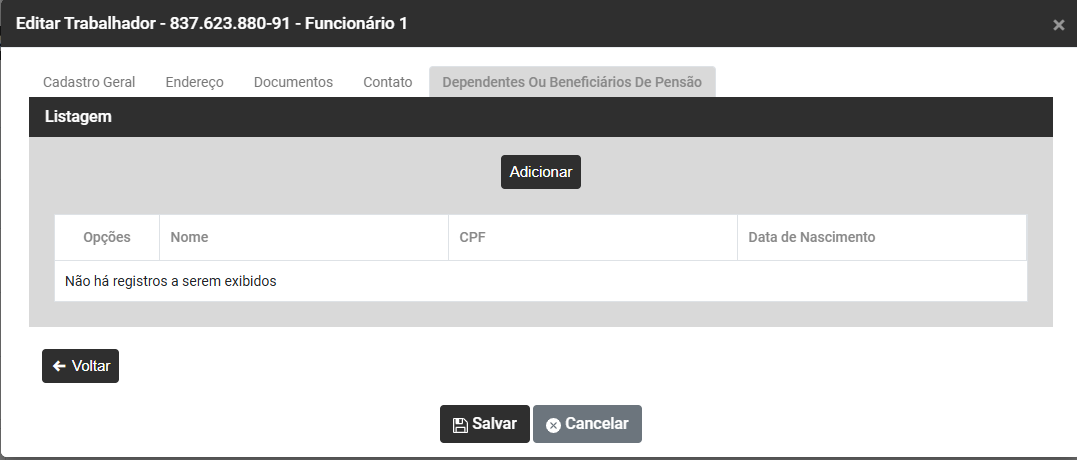Sort by the Nome column header
Viewport: 1077px width, 460px height.
[x=190, y=238]
